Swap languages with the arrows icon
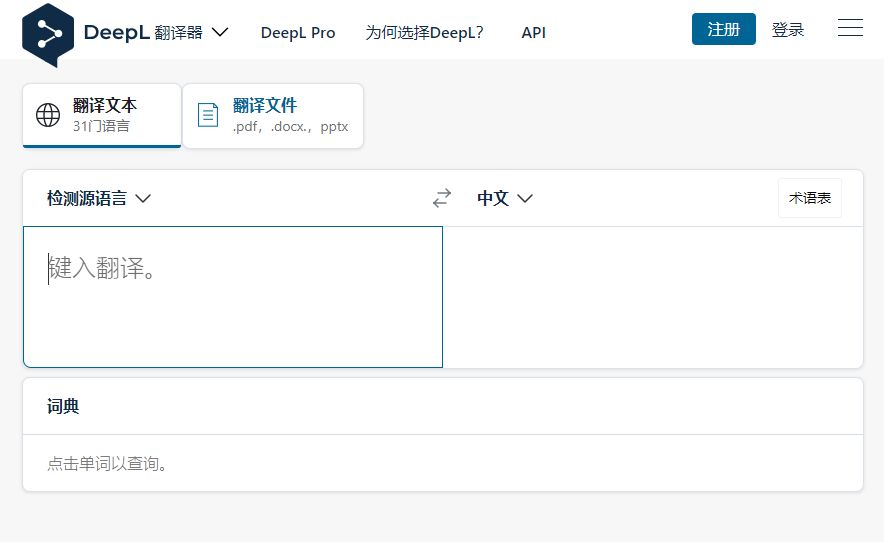884x542 pixels. (x=441, y=198)
